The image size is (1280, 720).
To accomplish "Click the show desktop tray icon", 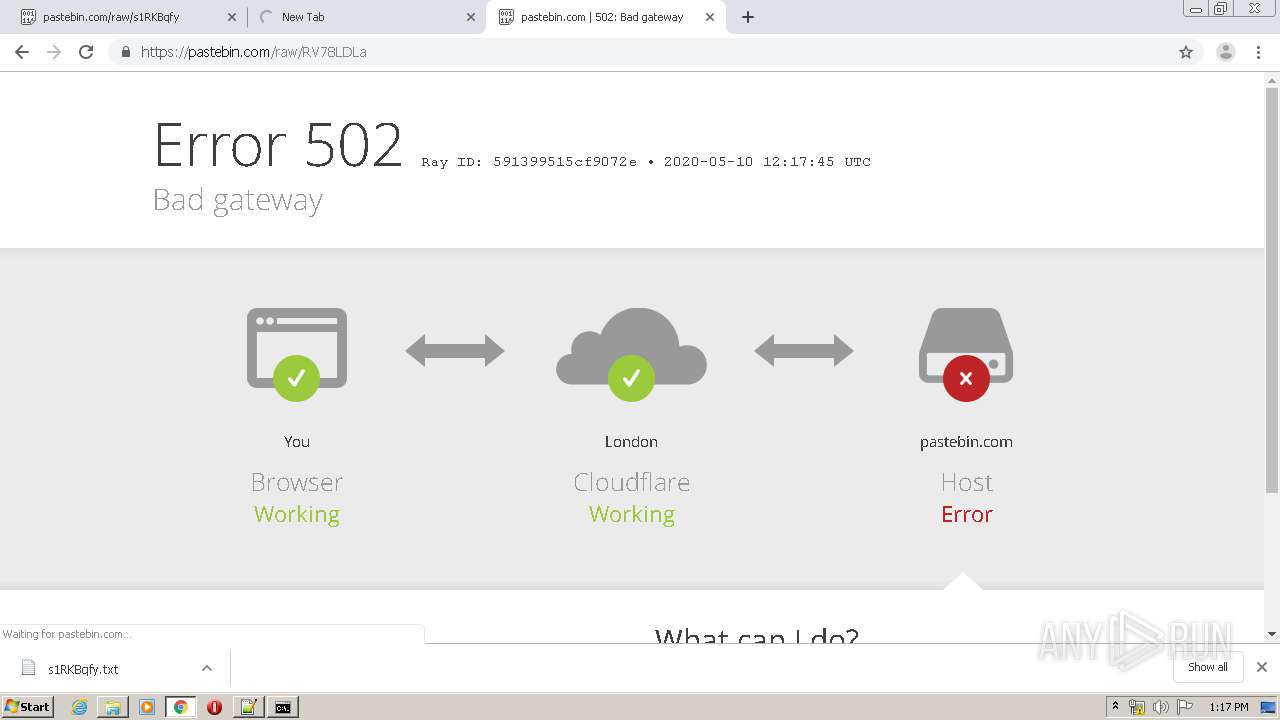I will tap(1269, 707).
